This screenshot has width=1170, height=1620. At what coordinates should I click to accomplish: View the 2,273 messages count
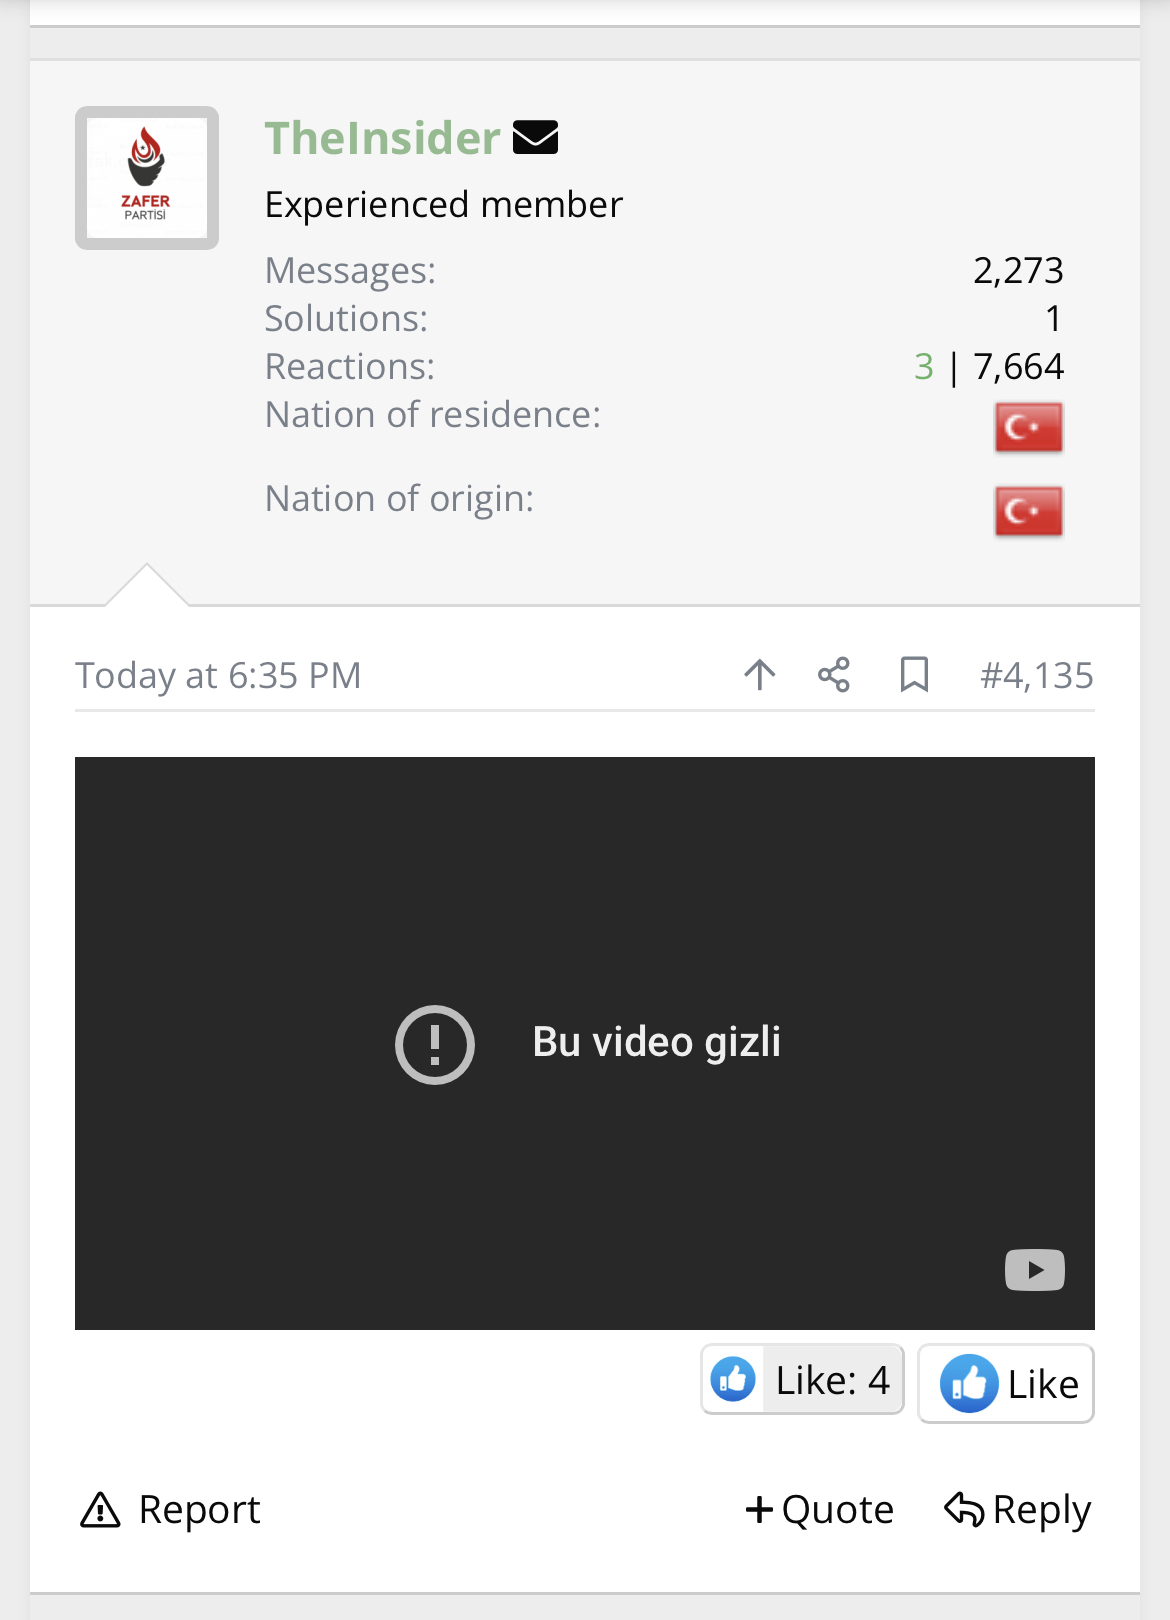1018,271
